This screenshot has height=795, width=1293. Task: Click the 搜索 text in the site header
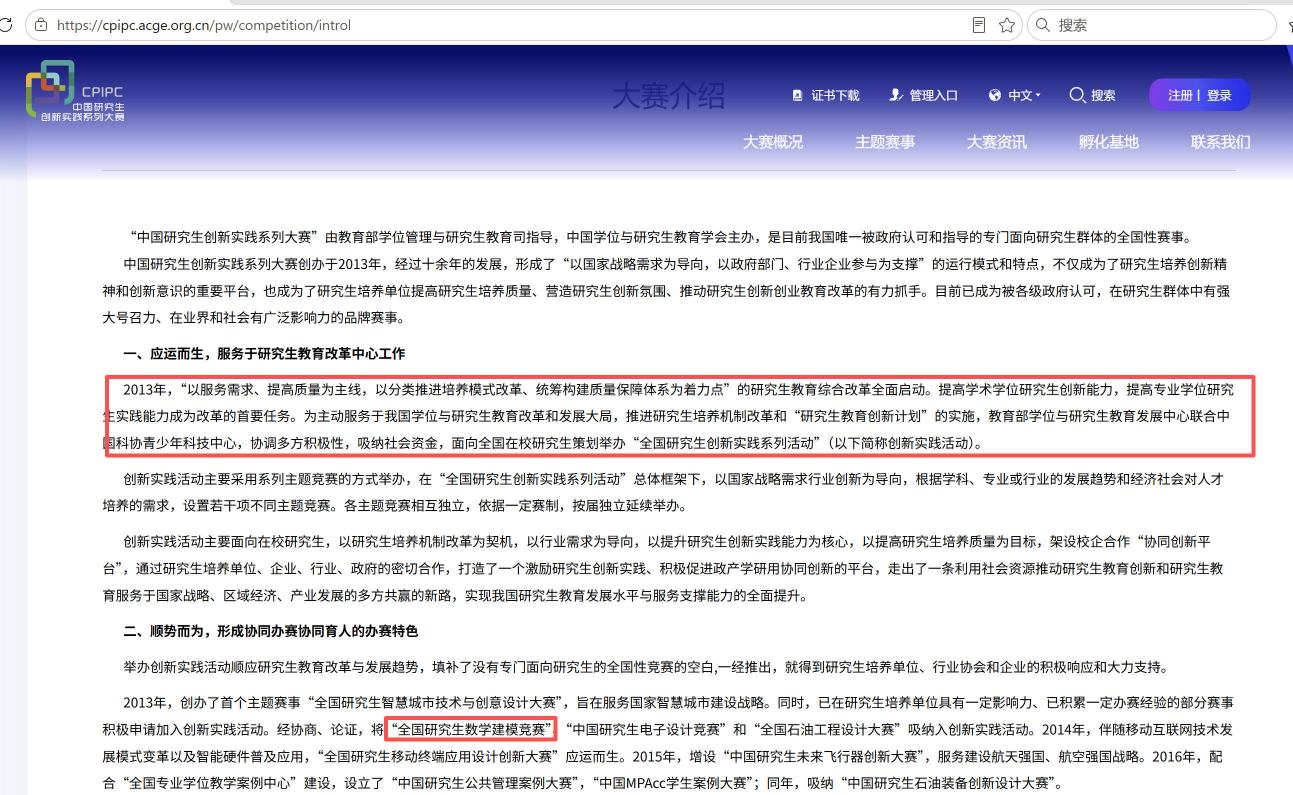point(1103,95)
